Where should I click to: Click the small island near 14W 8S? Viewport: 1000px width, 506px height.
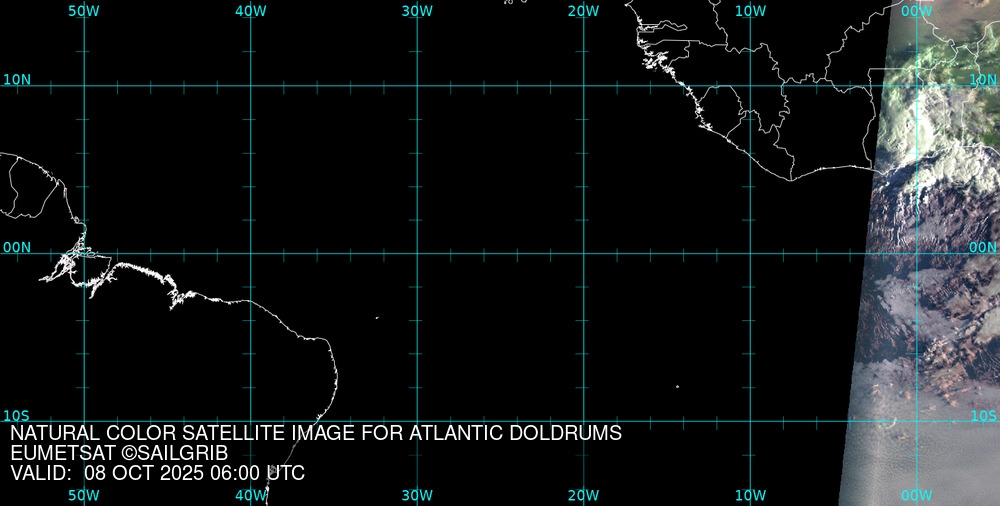tap(677, 386)
